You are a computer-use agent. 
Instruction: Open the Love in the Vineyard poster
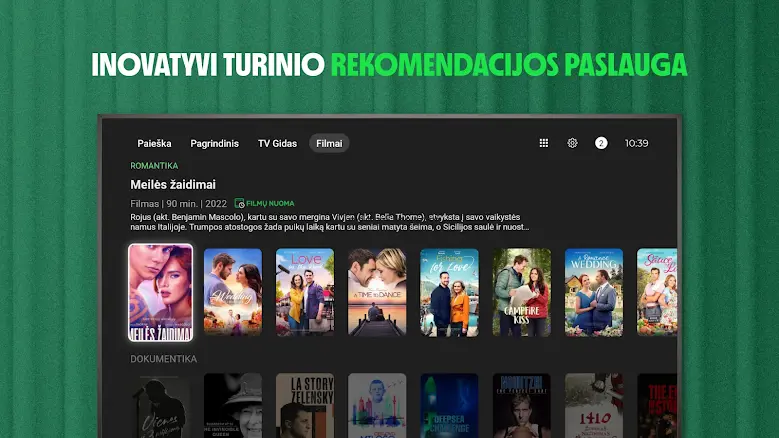coord(305,292)
